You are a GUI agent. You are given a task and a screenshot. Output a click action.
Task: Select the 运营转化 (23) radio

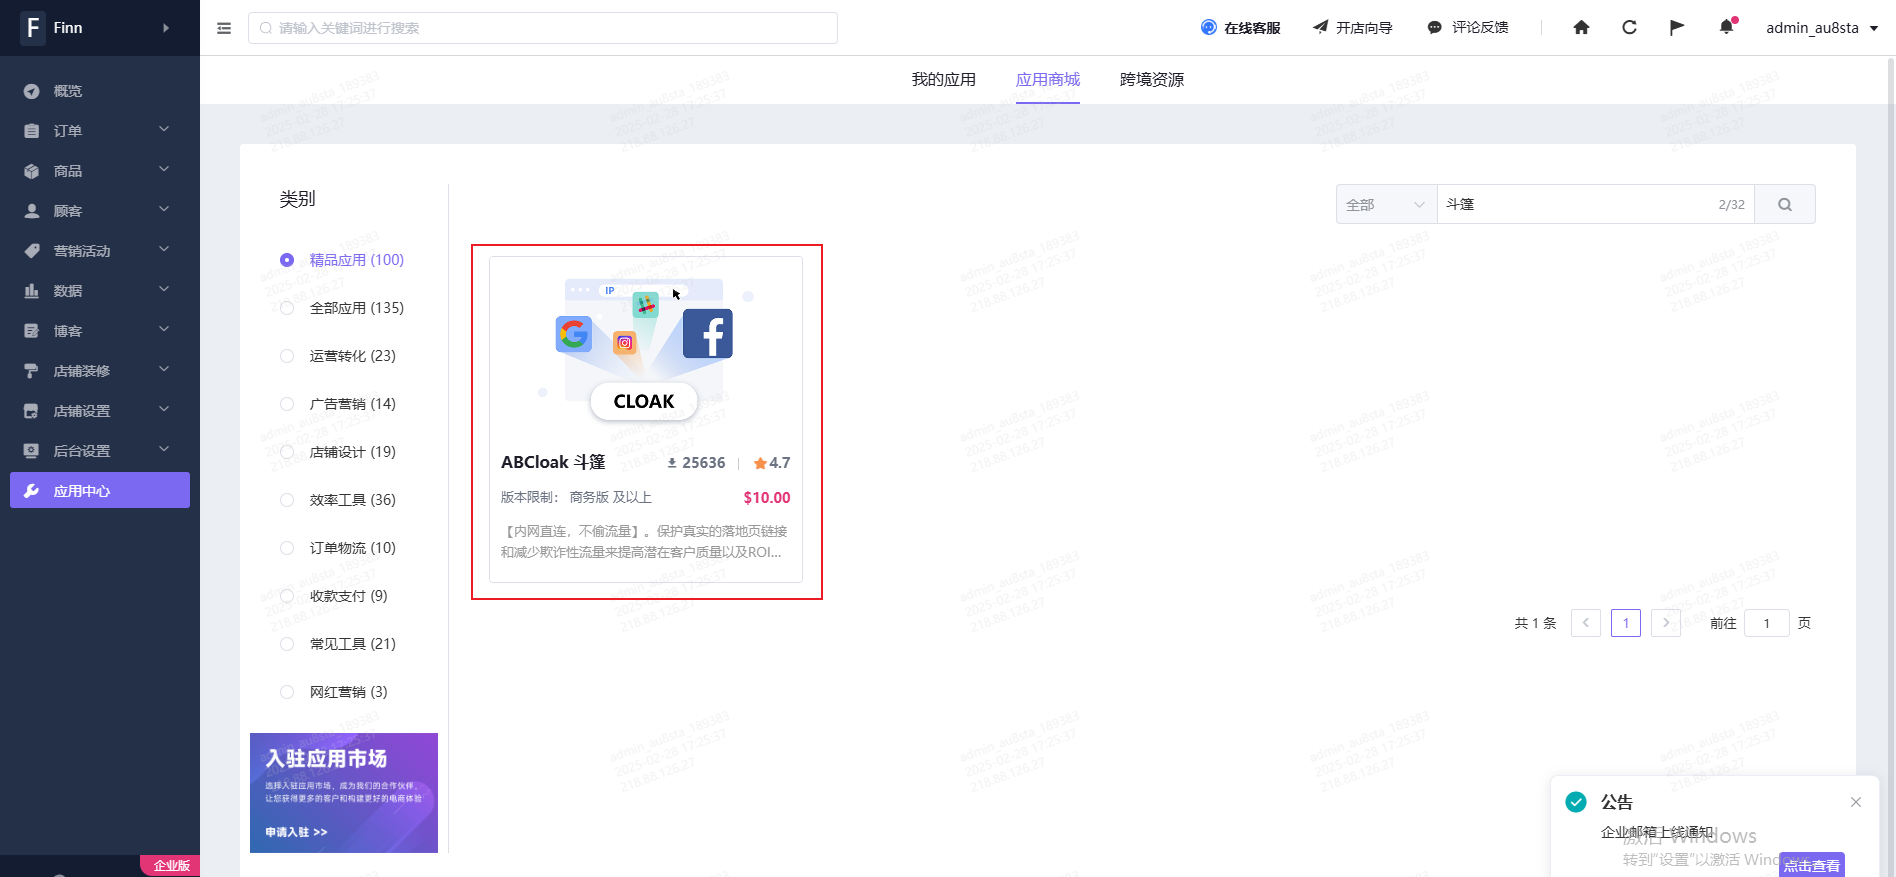click(287, 356)
